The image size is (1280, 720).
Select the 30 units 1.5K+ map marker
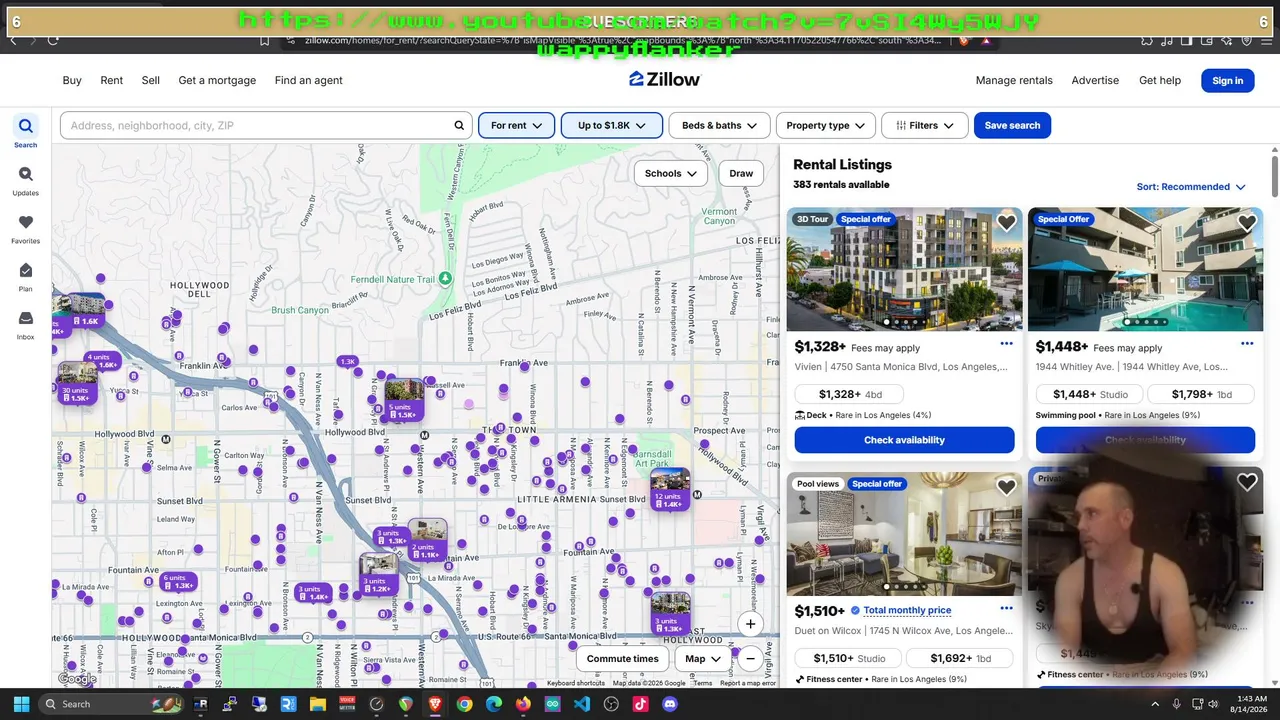point(76,383)
